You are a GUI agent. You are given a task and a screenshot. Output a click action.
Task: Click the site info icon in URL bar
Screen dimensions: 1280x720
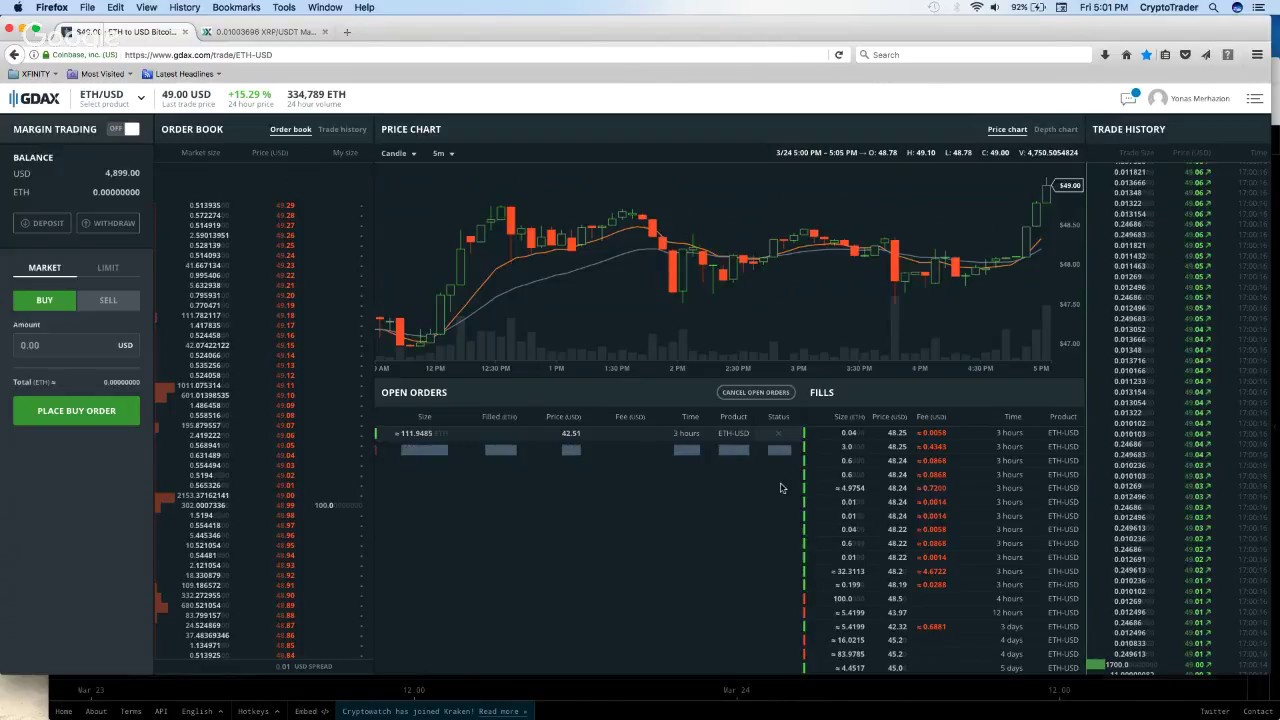(x=33, y=55)
